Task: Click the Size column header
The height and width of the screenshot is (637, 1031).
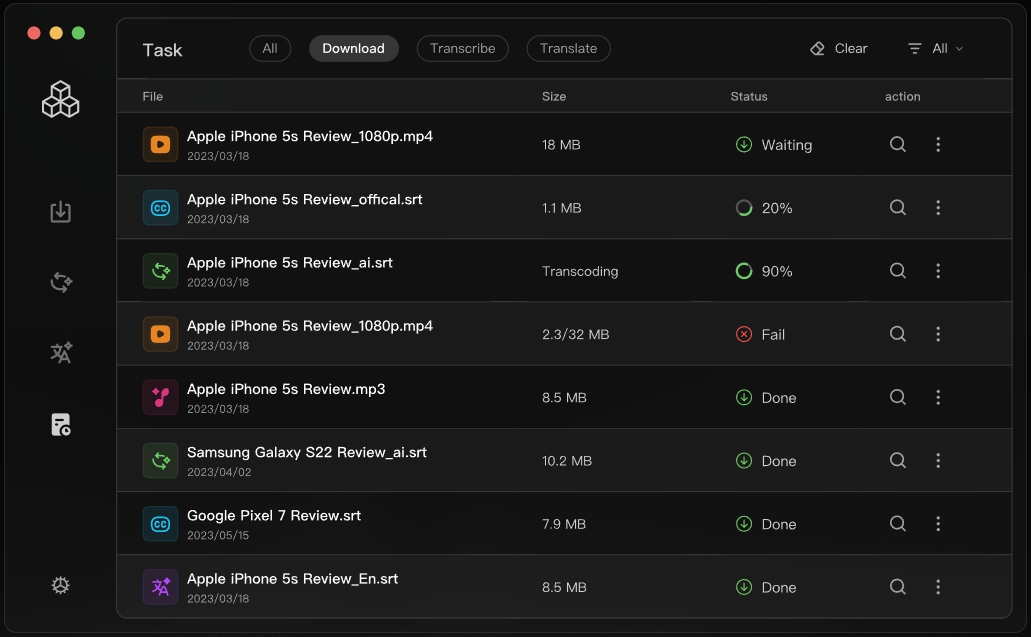Action: click(554, 96)
